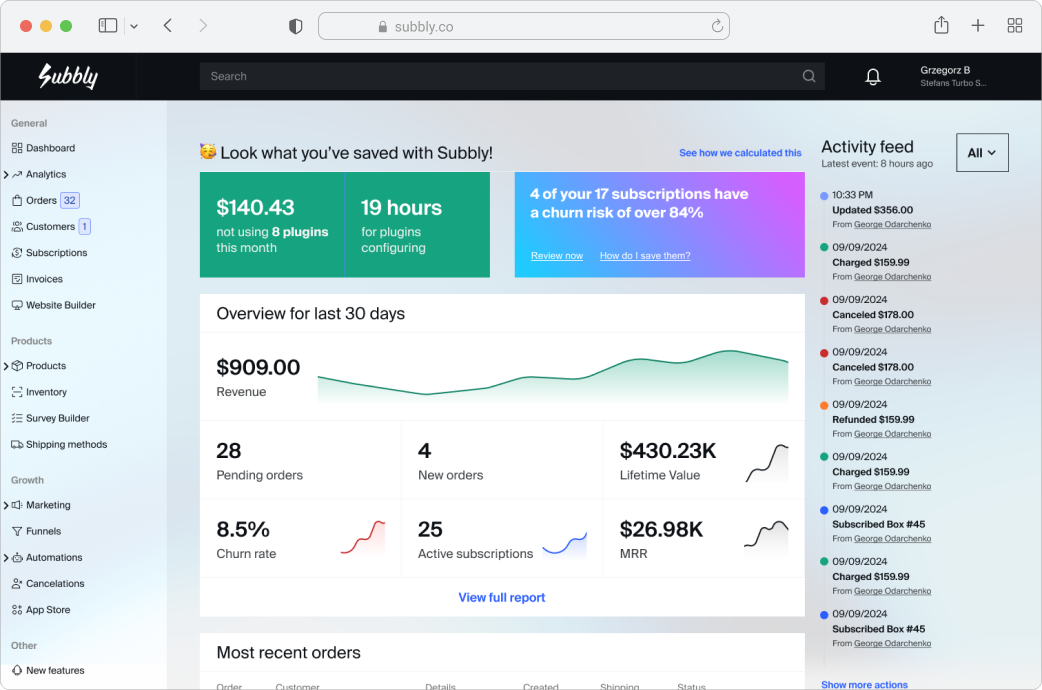Click the search magnifier icon
Image resolution: width=1042 pixels, height=690 pixels.
coord(809,76)
